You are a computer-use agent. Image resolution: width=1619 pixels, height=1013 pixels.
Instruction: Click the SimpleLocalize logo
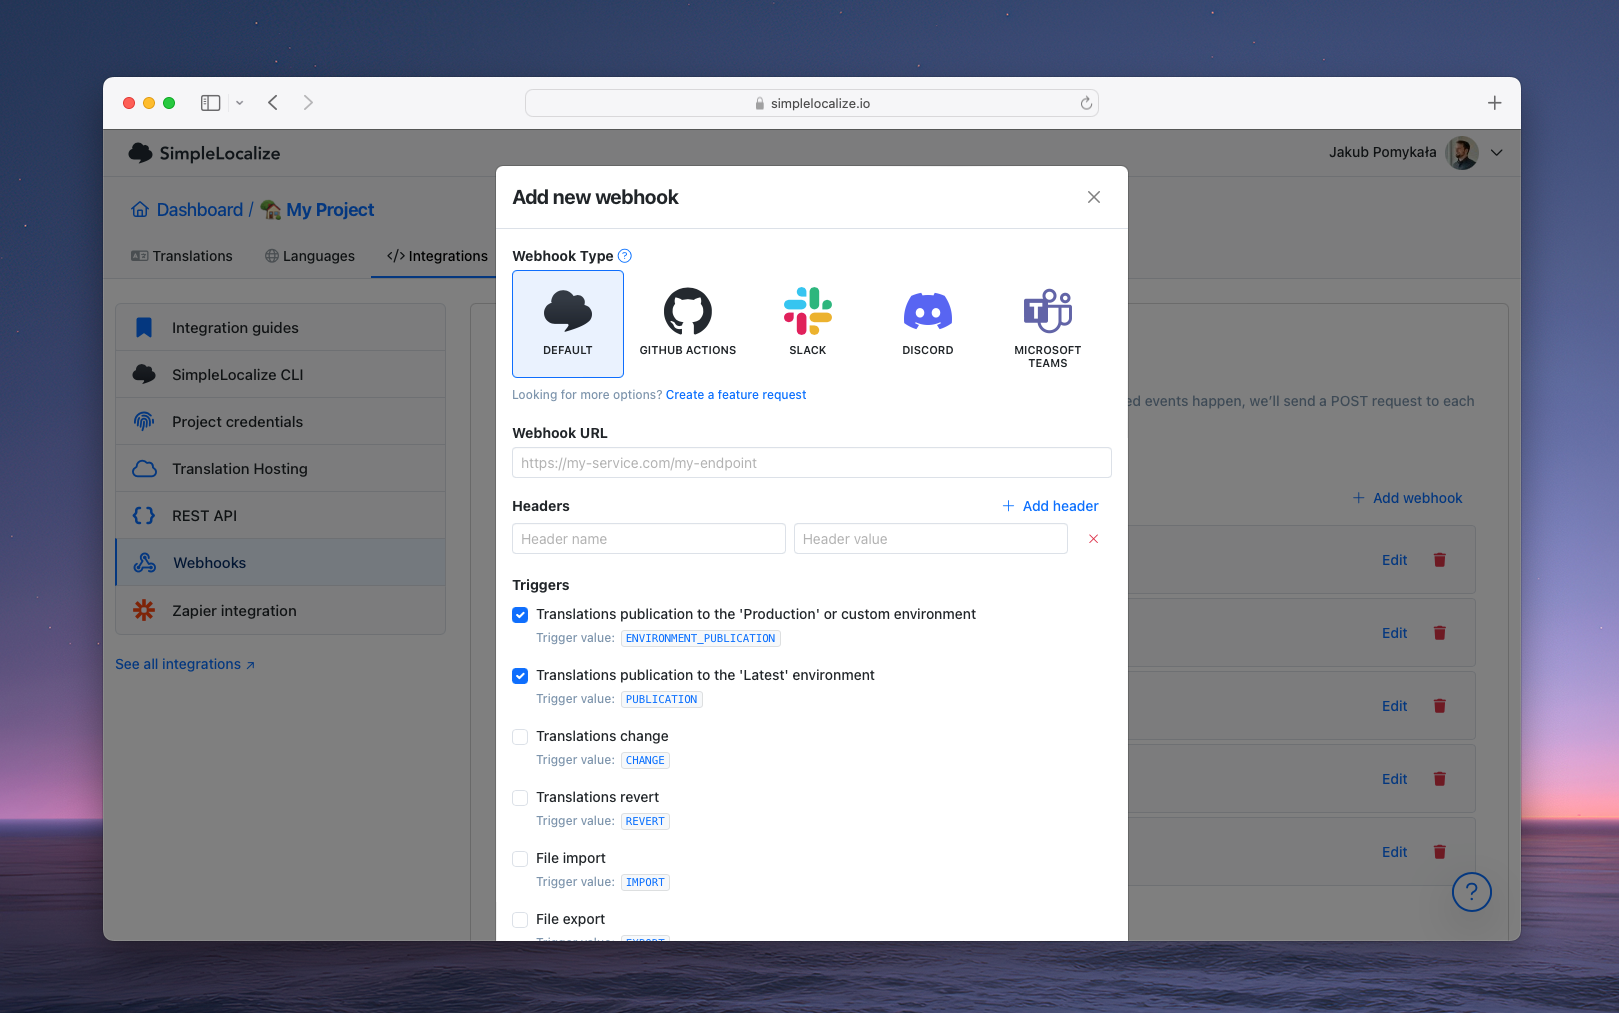pyautogui.click(x=204, y=153)
